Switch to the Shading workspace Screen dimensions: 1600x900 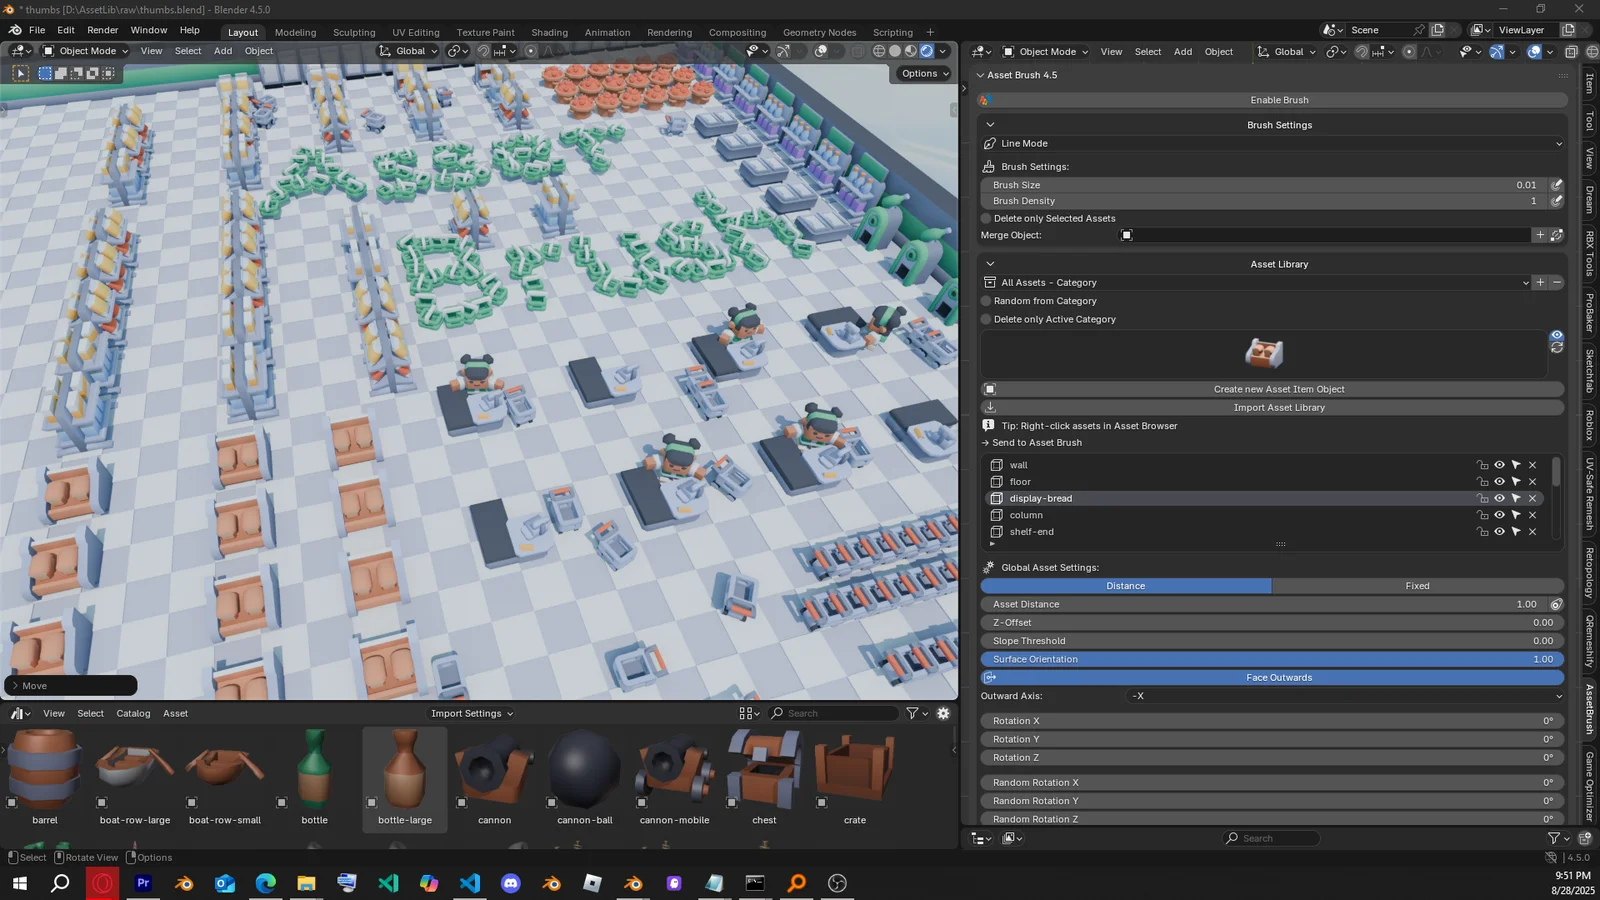549,31
